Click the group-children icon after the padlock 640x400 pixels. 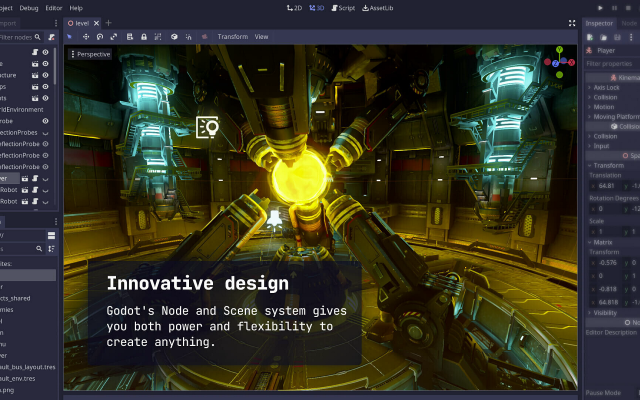(158, 37)
